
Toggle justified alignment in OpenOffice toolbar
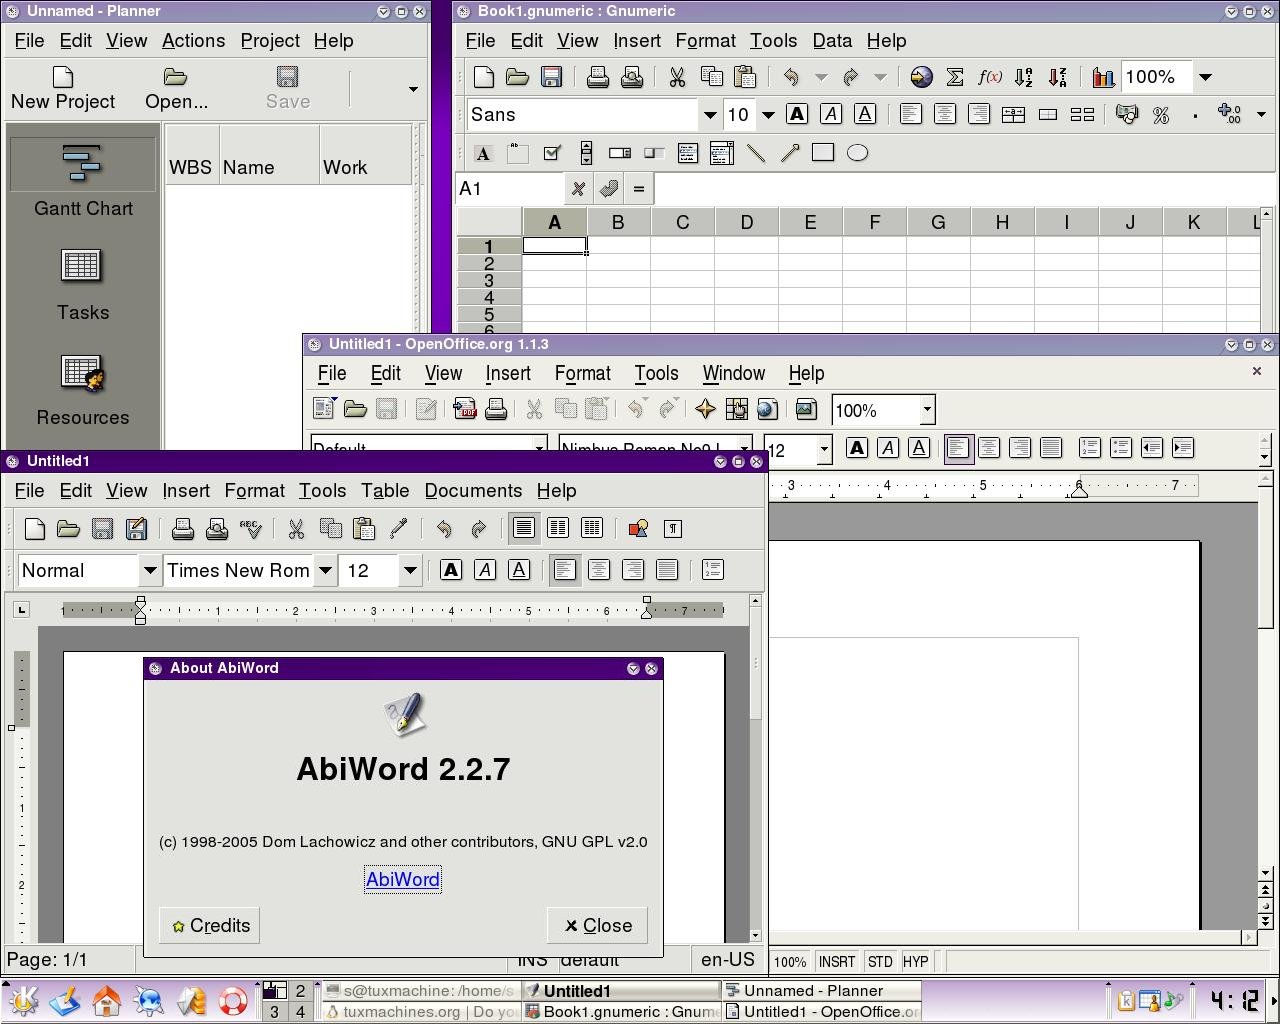(x=1051, y=449)
